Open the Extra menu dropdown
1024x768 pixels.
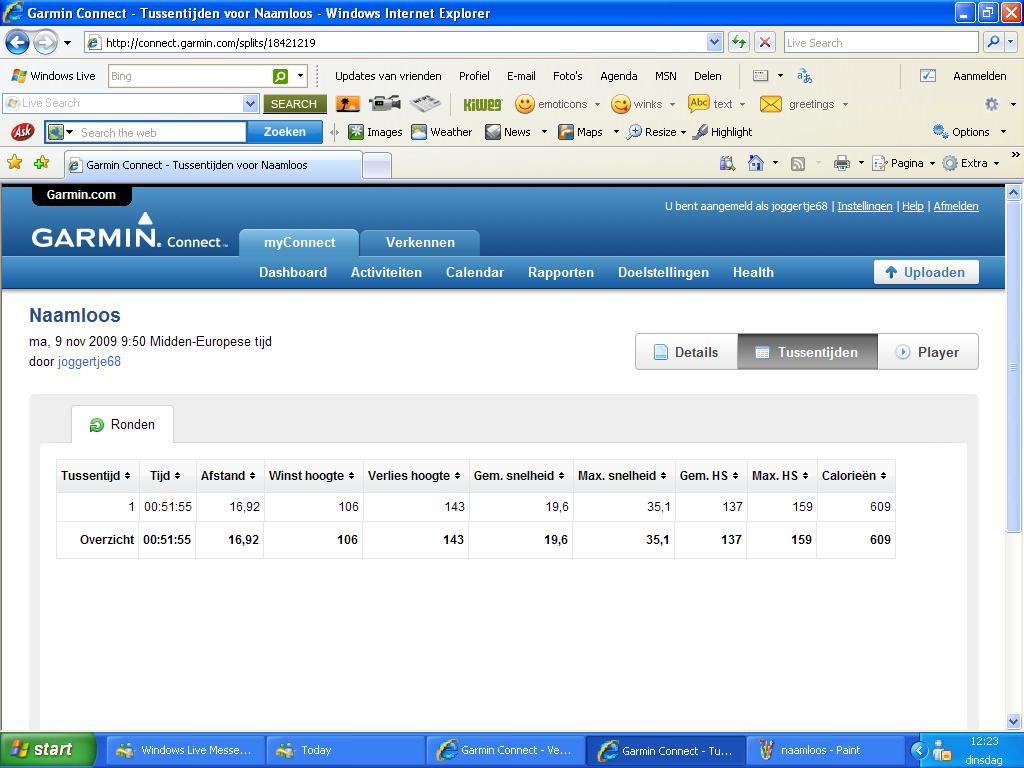pyautogui.click(x=996, y=163)
